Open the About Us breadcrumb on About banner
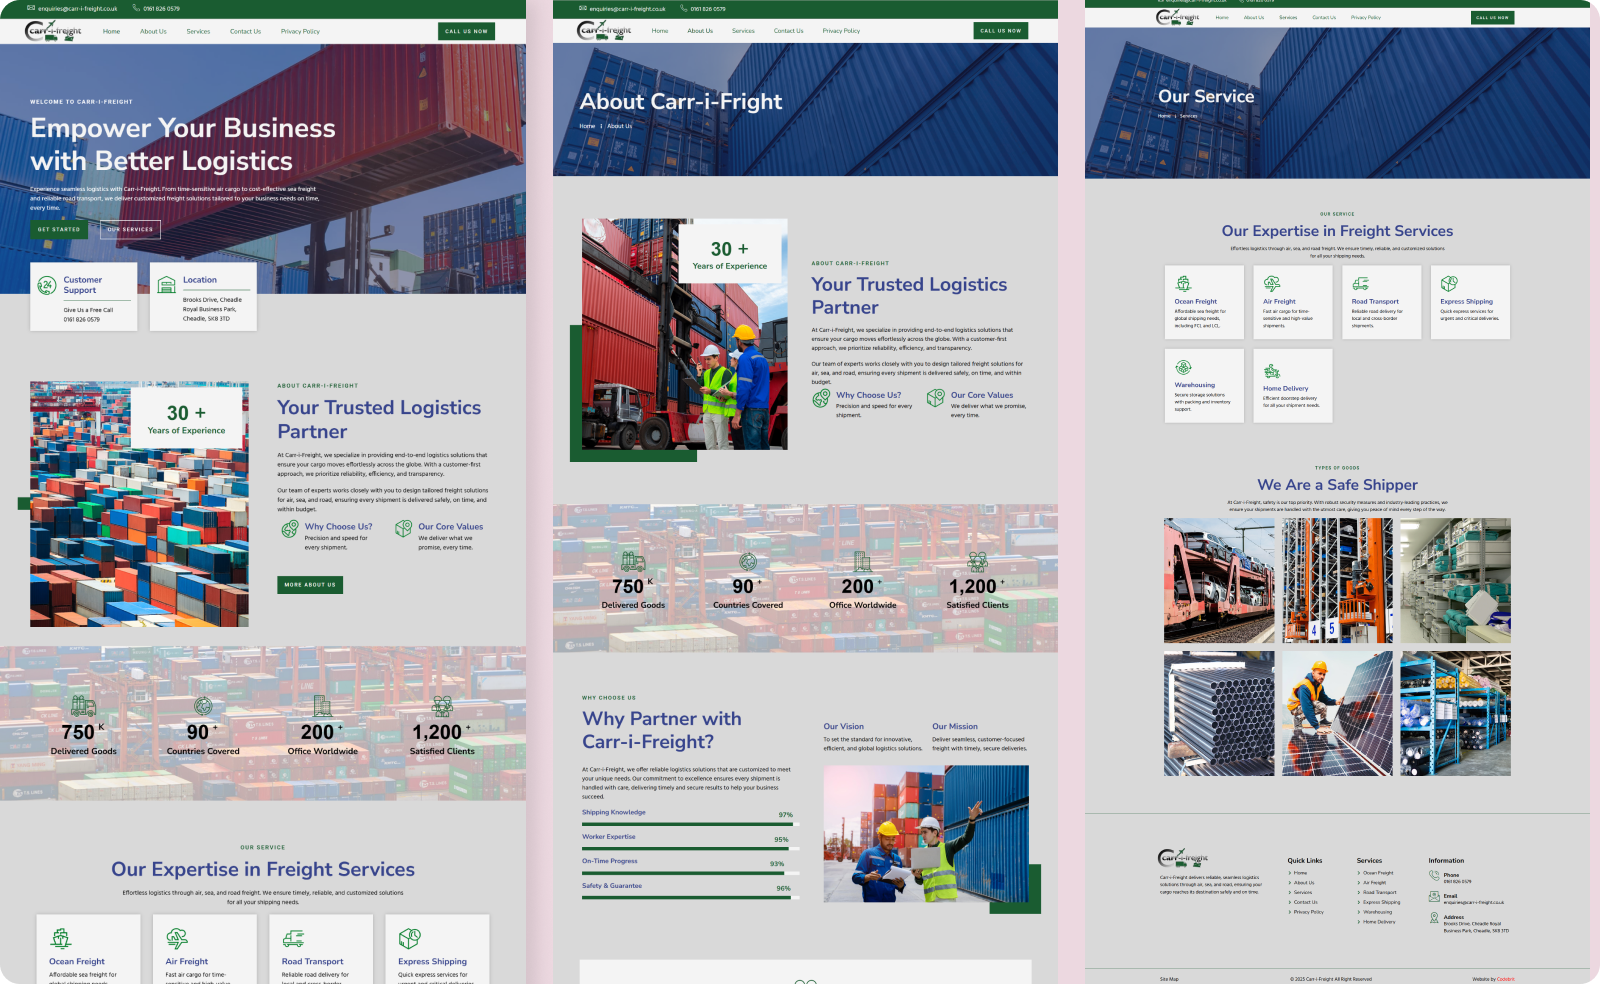The width and height of the screenshot is (1600, 984). pyautogui.click(x=619, y=126)
